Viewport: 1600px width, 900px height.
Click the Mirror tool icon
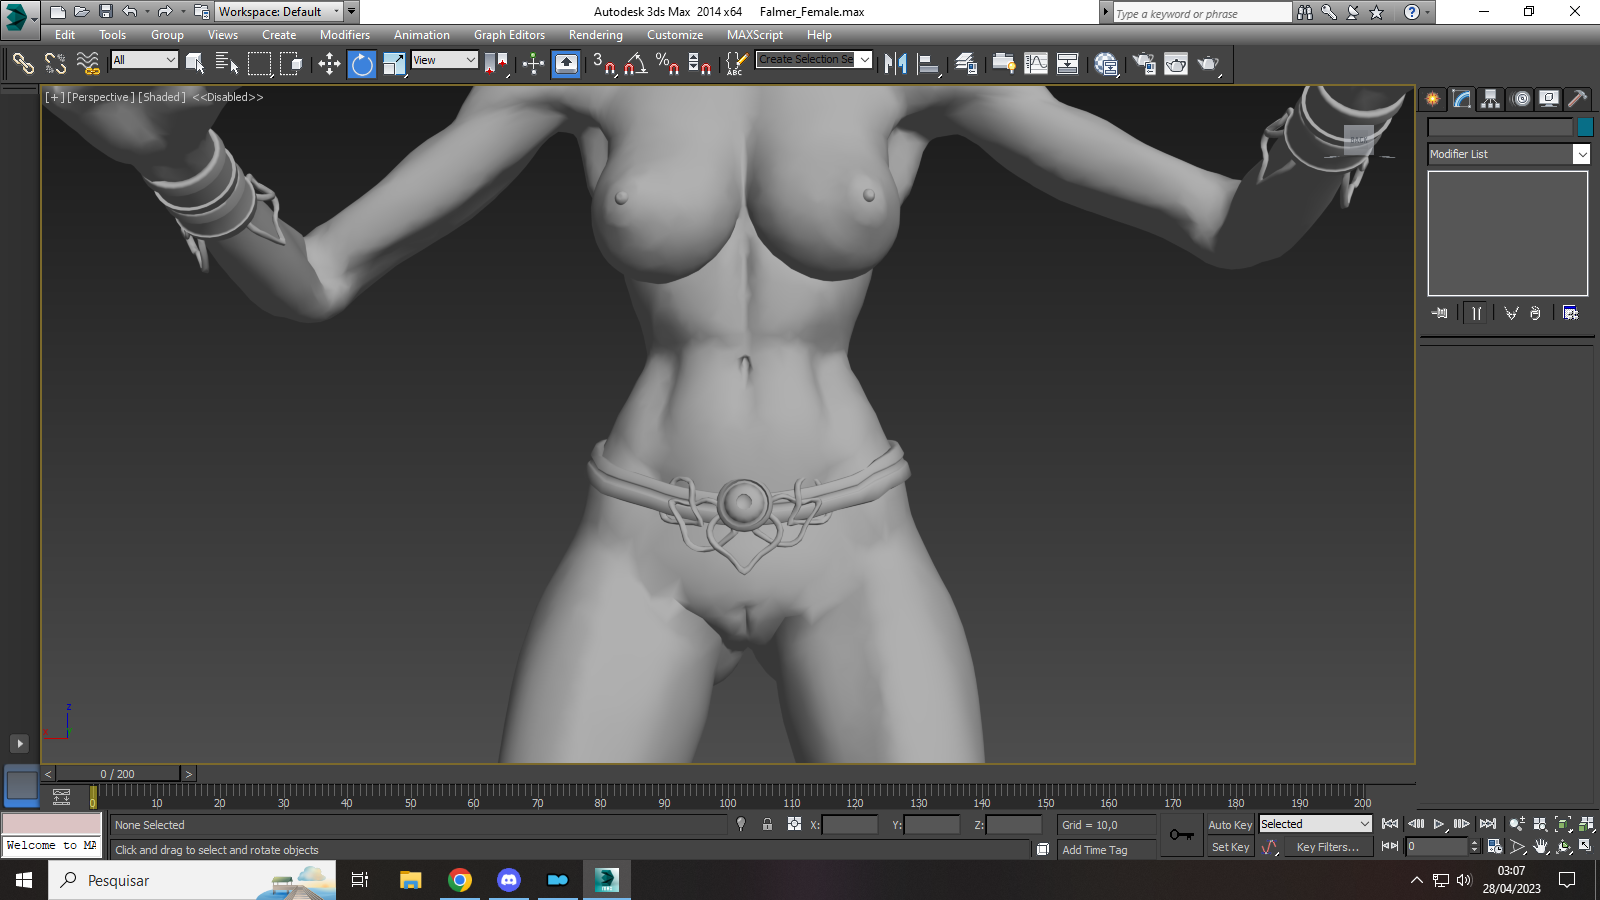click(896, 64)
